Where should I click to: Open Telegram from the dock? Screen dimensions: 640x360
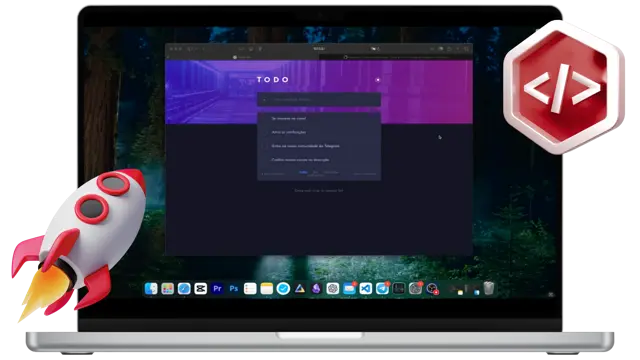coord(382,289)
